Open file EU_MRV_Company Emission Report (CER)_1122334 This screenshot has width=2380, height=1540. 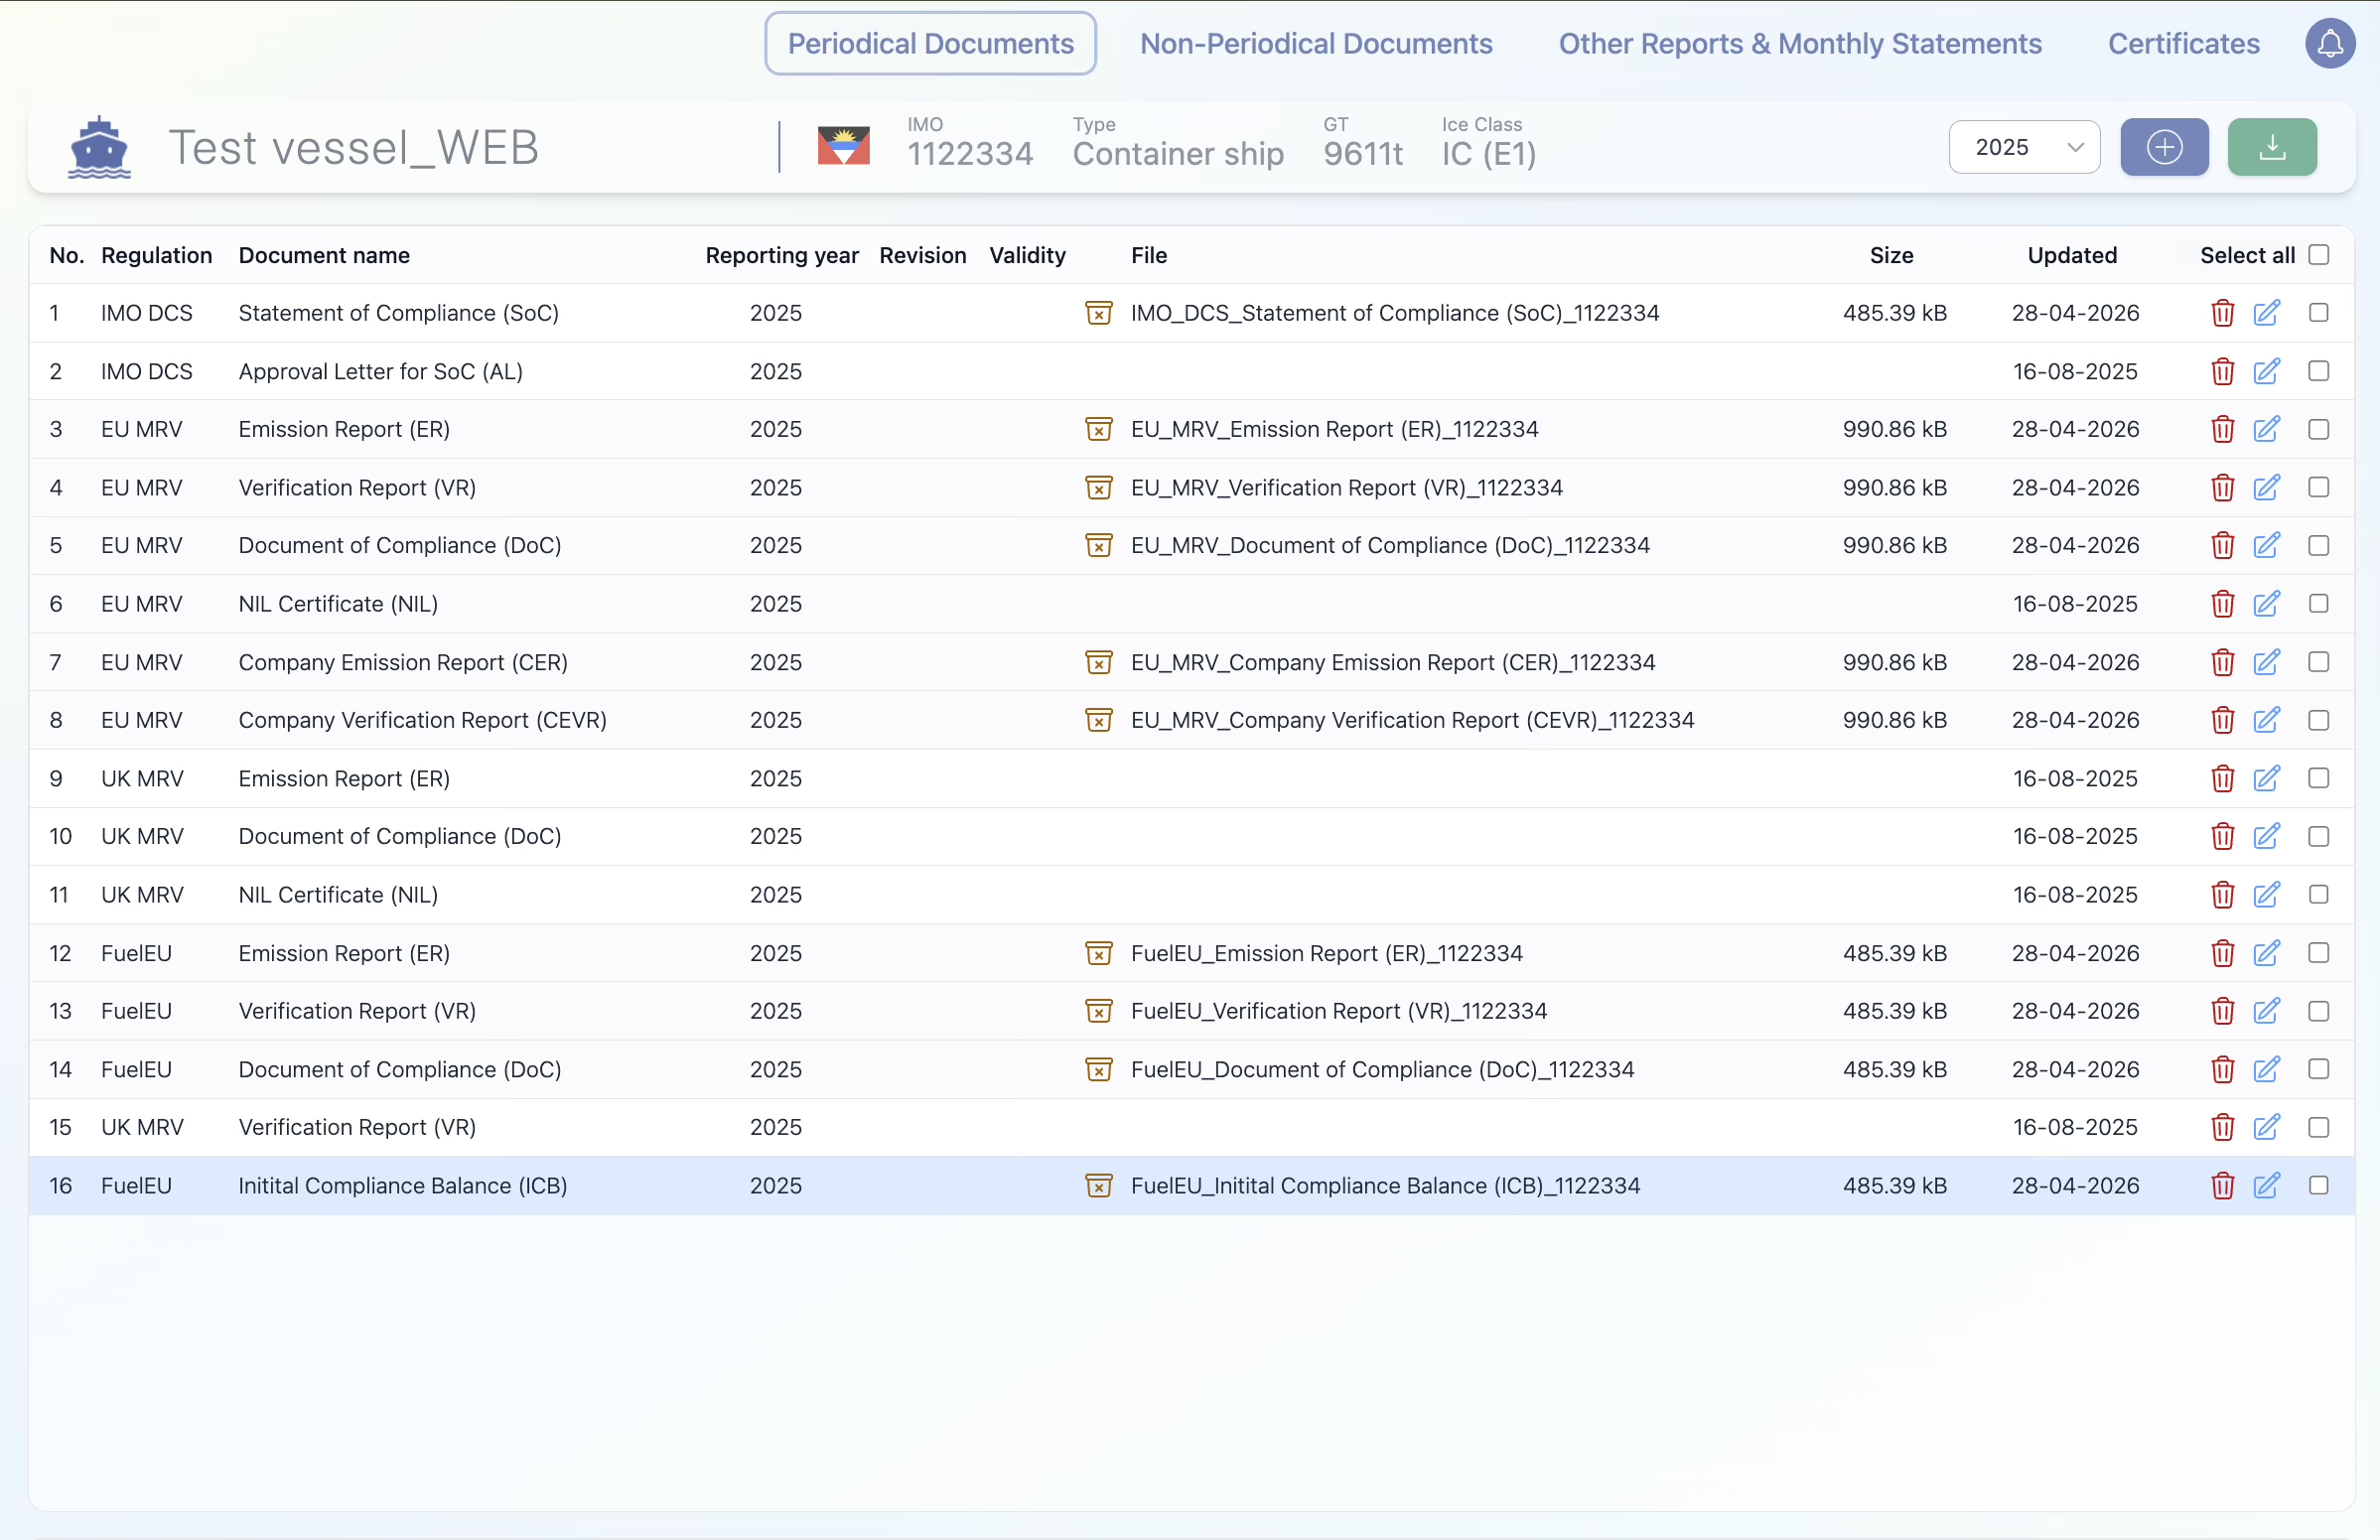[x=1393, y=662]
